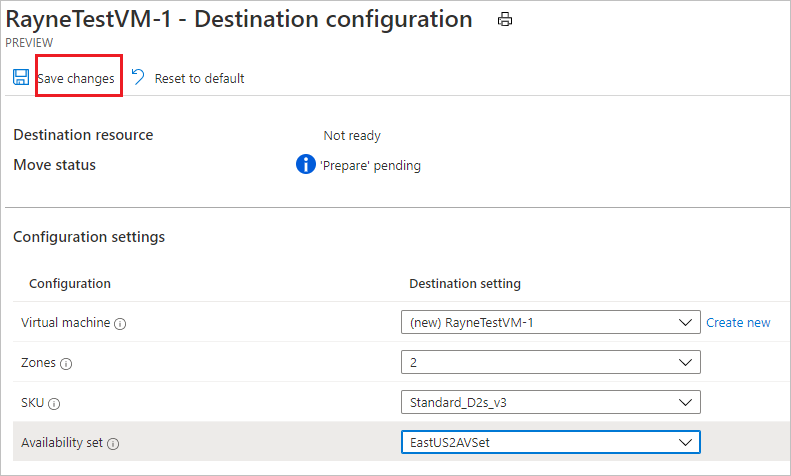Click the Save changes floppy disk icon
Viewport: 791px width, 476px height.
(21, 78)
